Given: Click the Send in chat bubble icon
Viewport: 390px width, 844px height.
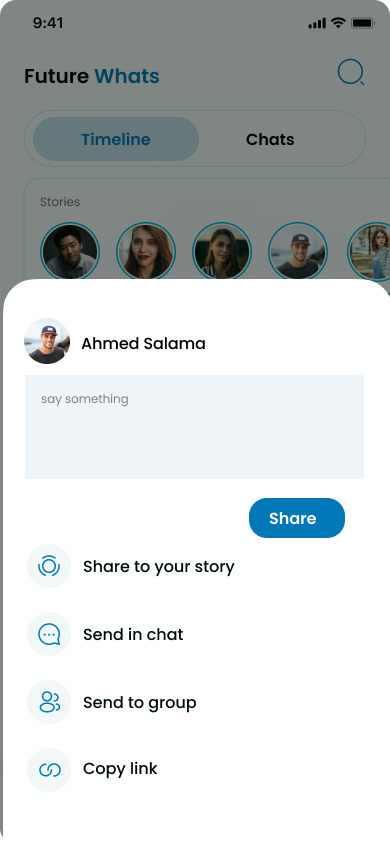Looking at the screenshot, I should 49,634.
